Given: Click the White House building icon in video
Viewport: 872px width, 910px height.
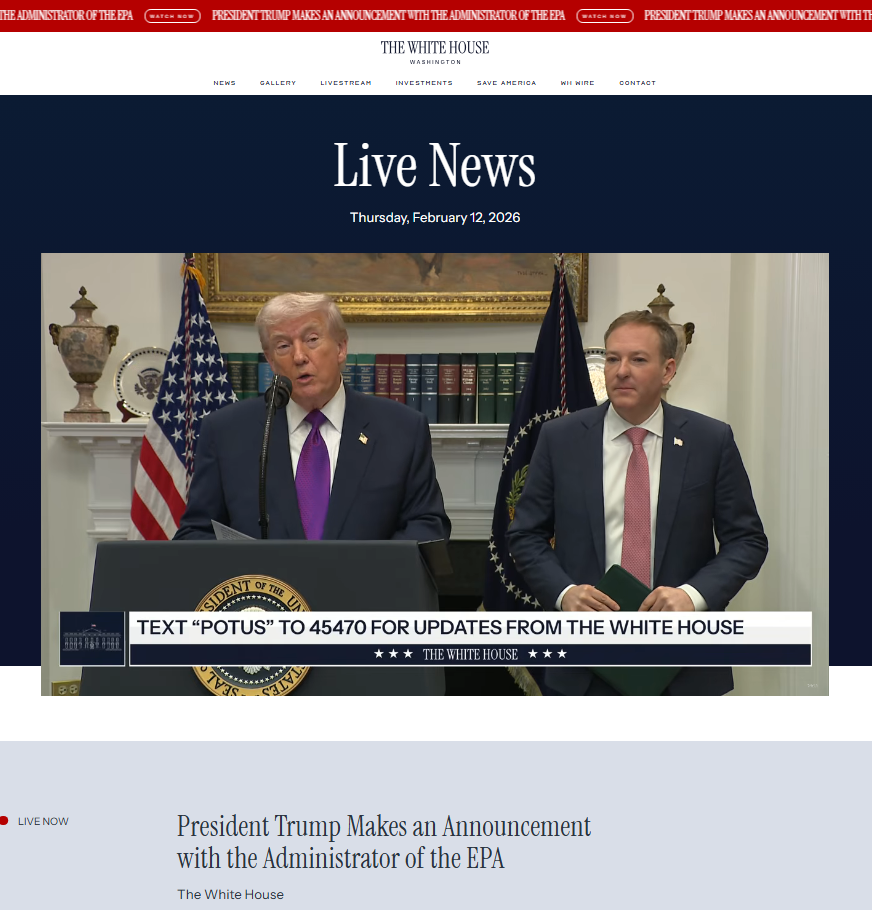Looking at the screenshot, I should click(92, 638).
